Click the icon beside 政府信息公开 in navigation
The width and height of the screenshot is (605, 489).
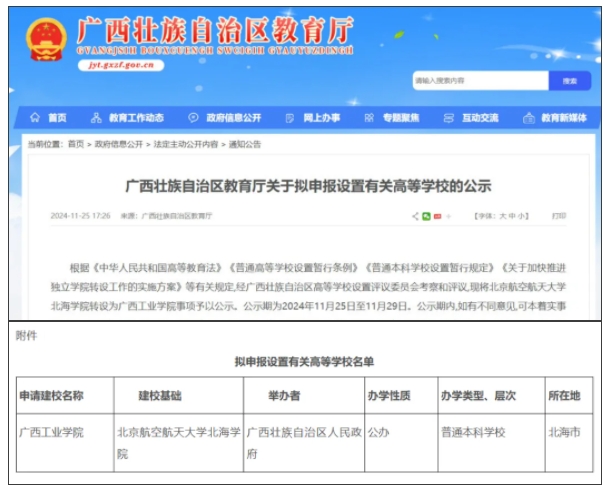click(x=193, y=118)
